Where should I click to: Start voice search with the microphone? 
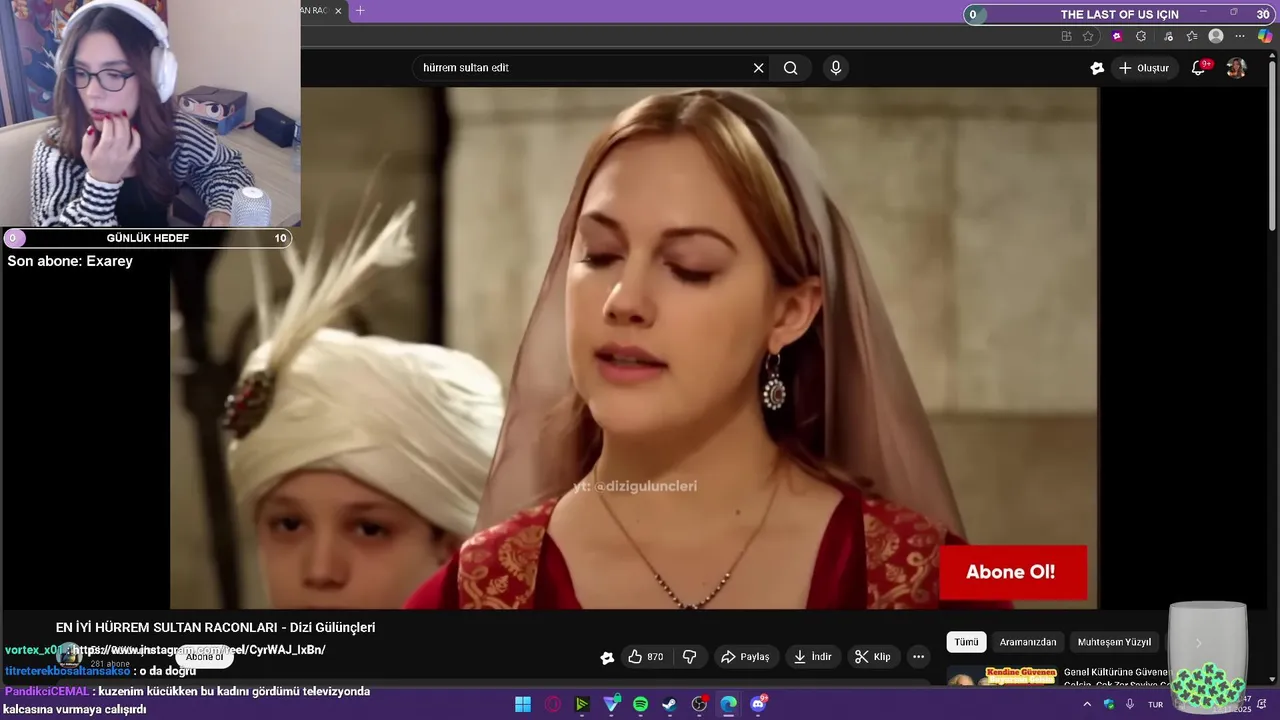[836, 68]
